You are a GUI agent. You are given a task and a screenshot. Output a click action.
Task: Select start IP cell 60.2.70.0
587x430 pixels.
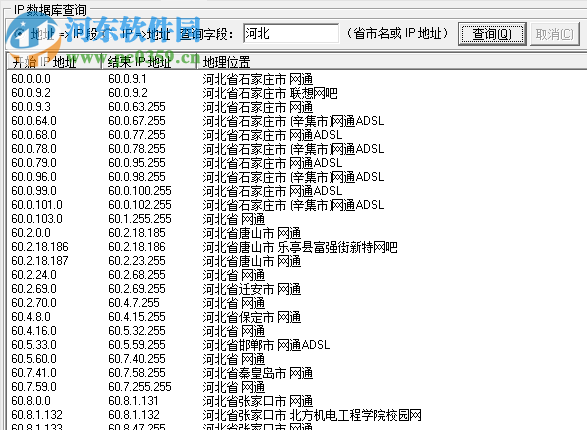(34, 303)
